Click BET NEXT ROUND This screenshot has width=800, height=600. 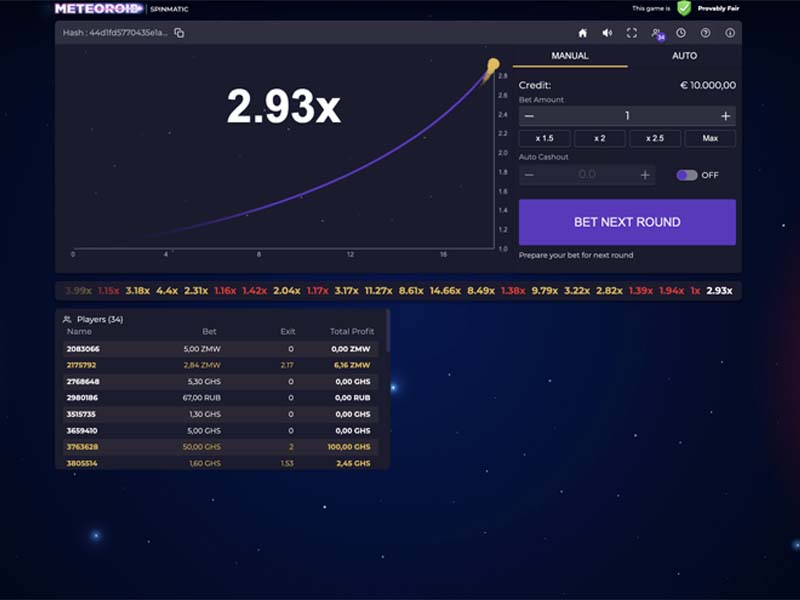point(627,222)
